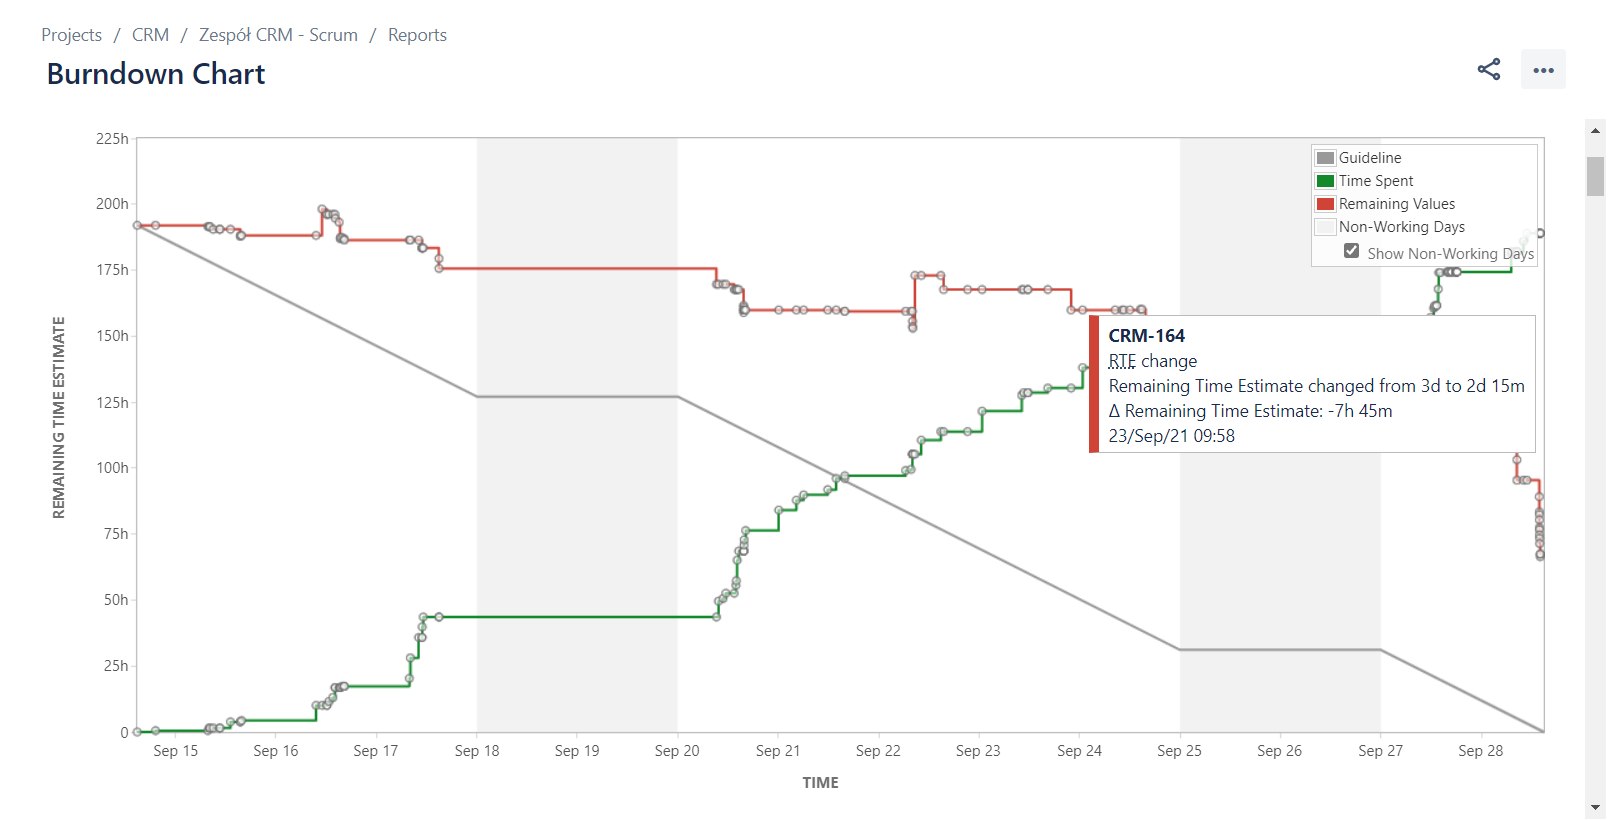Click the red RTE change marker in tooltip

(1094, 384)
